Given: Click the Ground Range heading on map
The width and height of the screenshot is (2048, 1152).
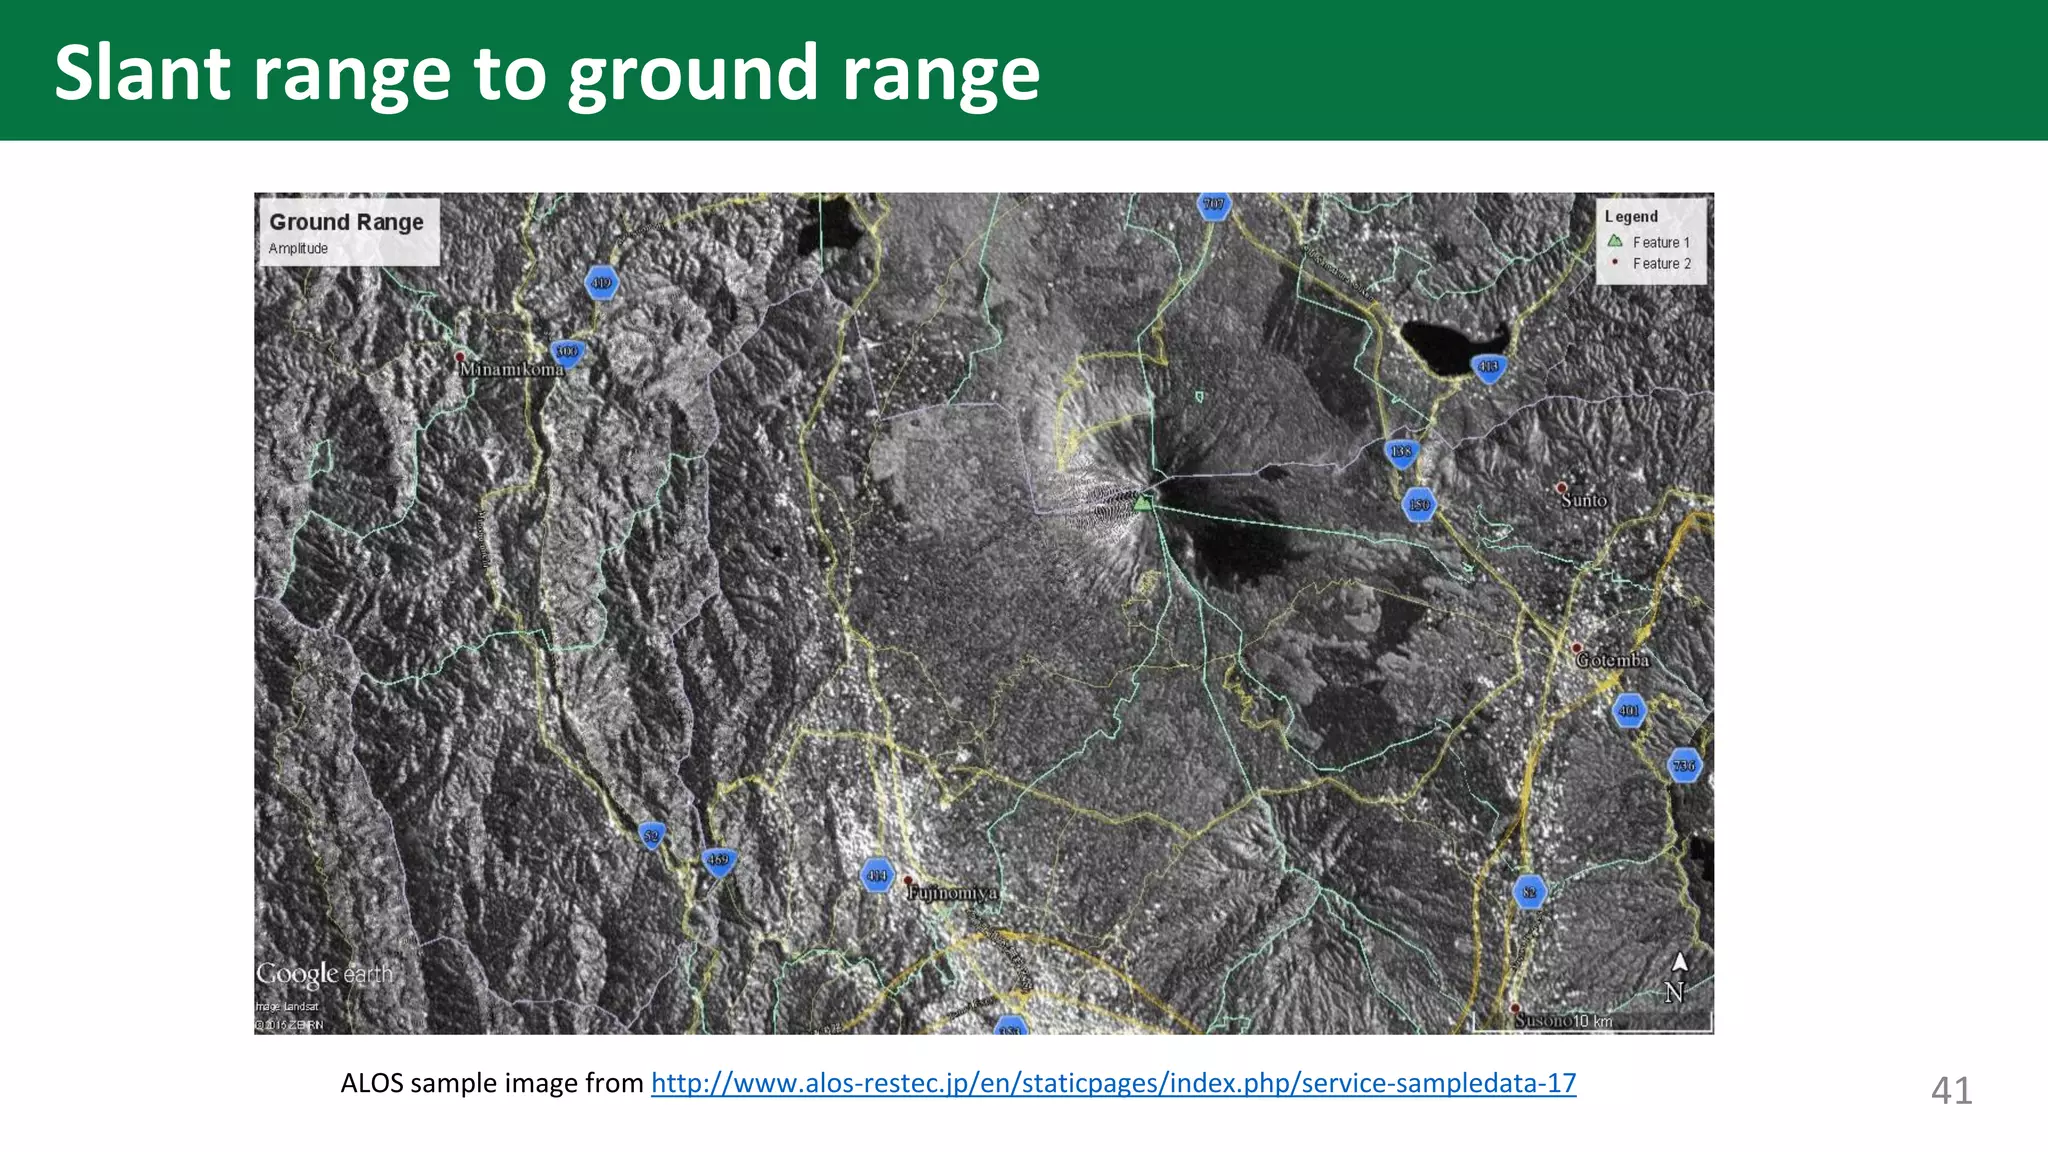Looking at the screenshot, I should coord(346,222).
